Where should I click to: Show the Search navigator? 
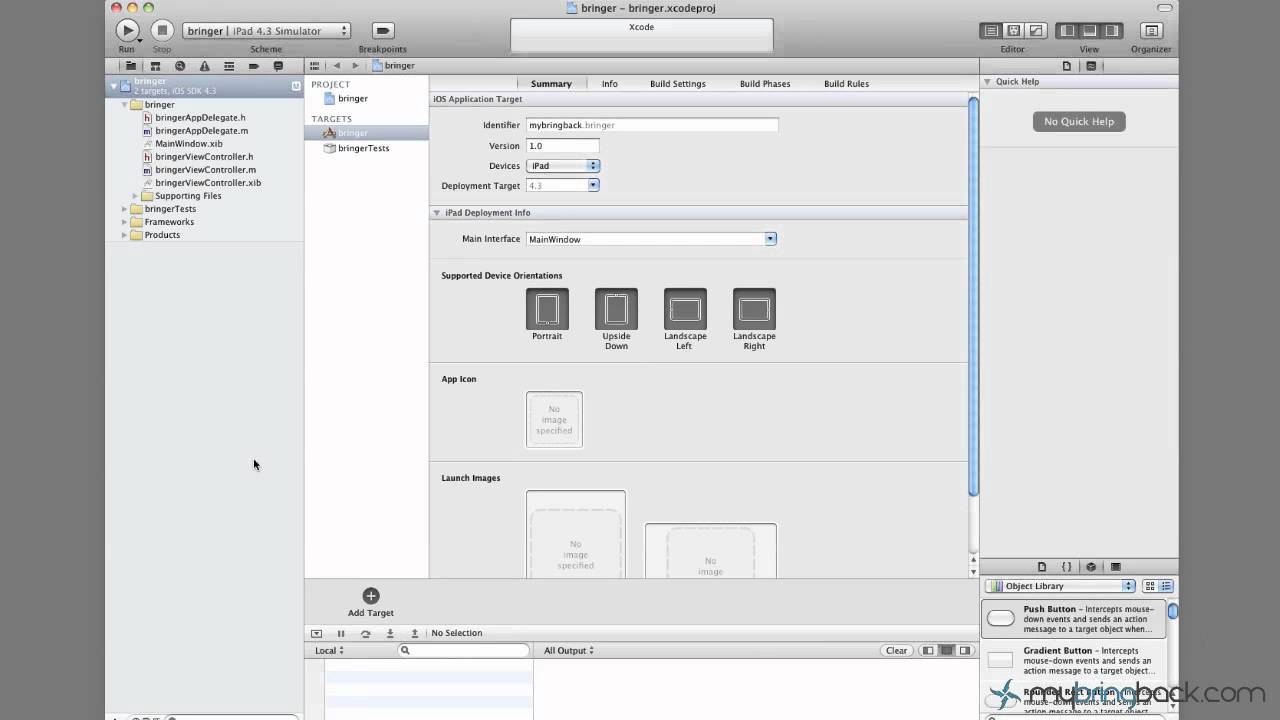pyautogui.click(x=180, y=66)
